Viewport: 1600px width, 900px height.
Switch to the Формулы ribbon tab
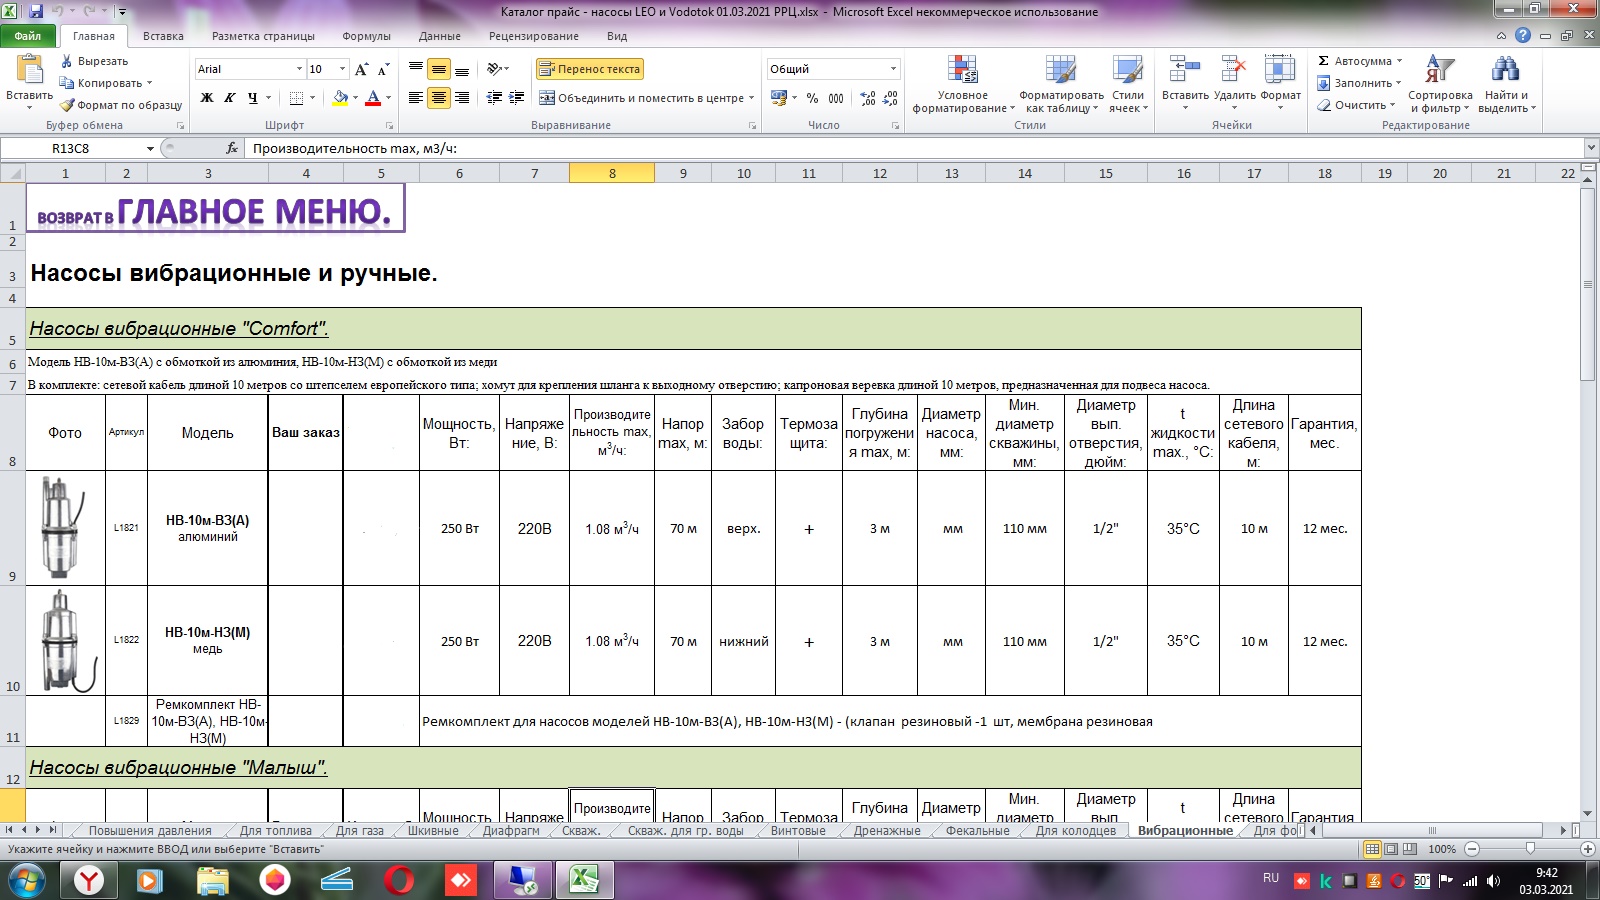click(366, 36)
